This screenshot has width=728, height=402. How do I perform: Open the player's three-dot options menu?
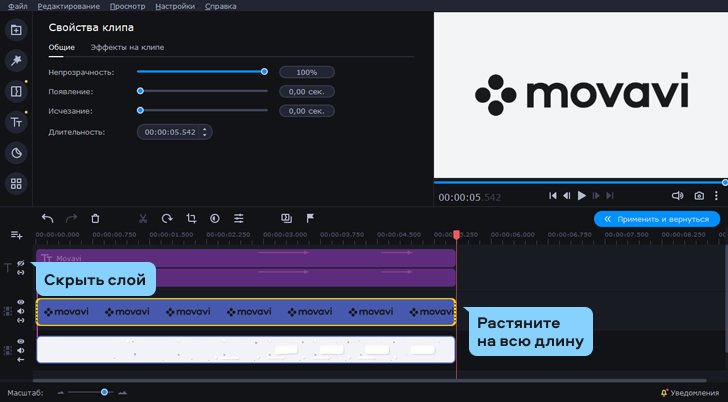[716, 196]
